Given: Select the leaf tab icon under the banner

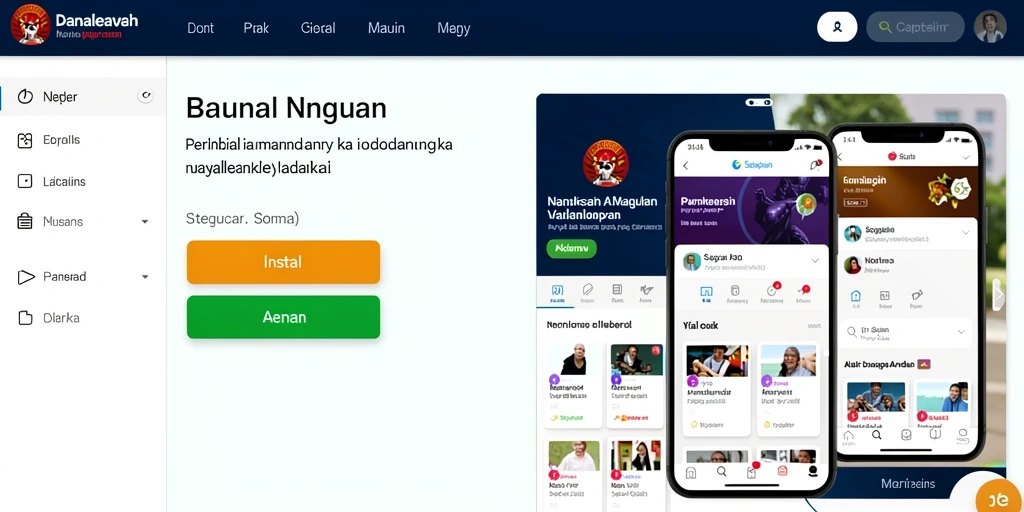Looking at the screenshot, I should pyautogui.click(x=587, y=291).
